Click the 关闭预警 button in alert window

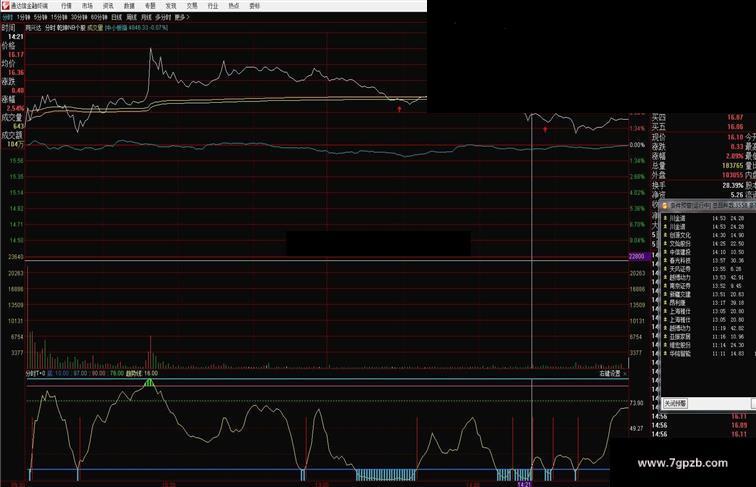pyautogui.click(x=675, y=404)
